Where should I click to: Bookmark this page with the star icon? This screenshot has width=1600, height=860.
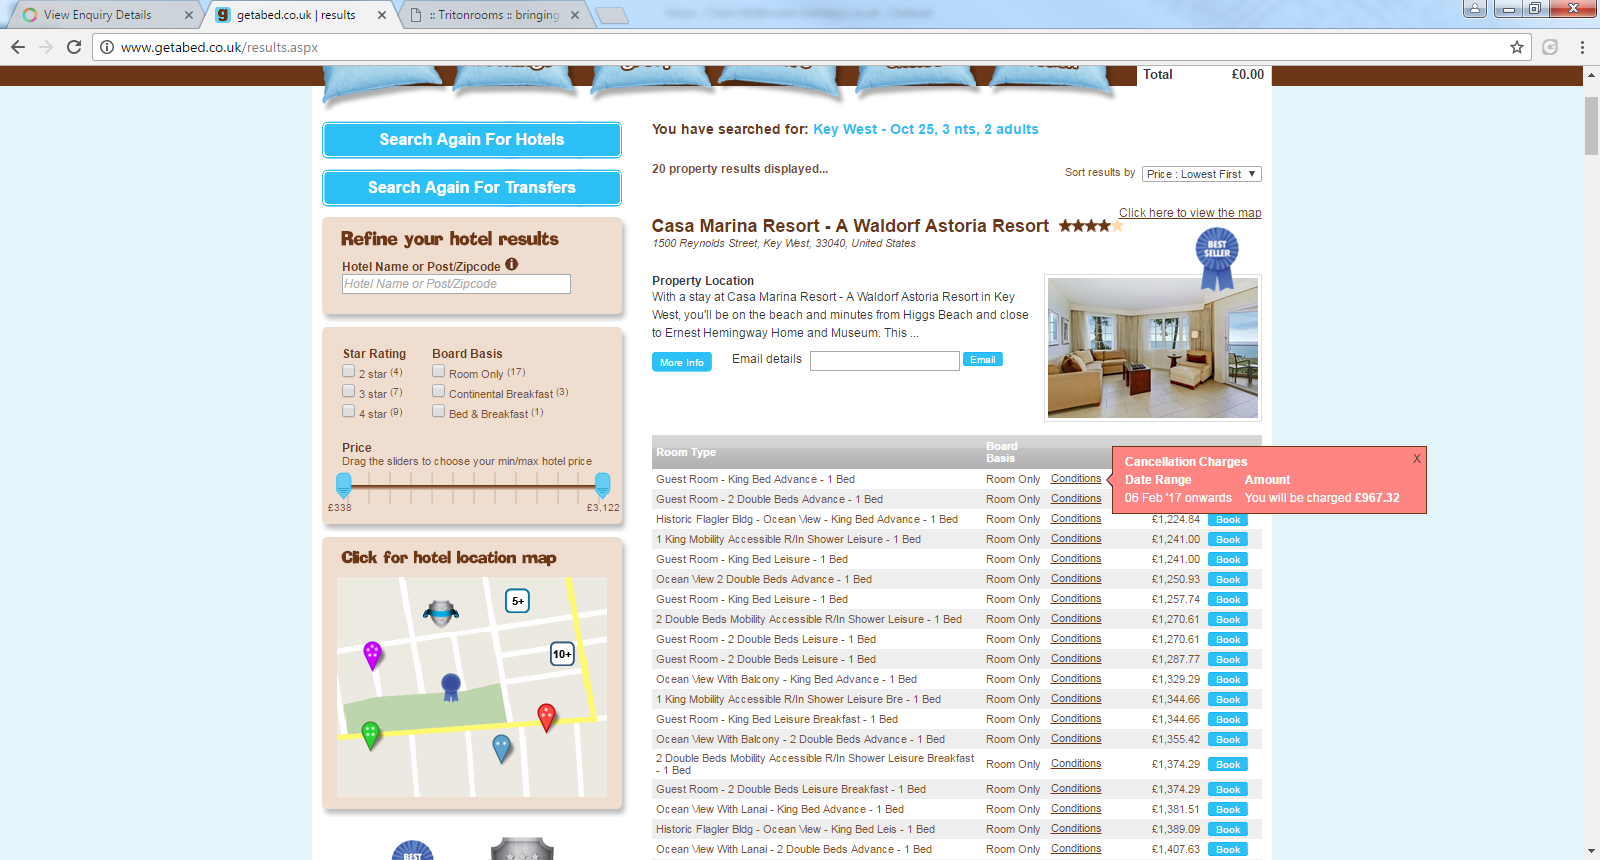pos(1517,47)
